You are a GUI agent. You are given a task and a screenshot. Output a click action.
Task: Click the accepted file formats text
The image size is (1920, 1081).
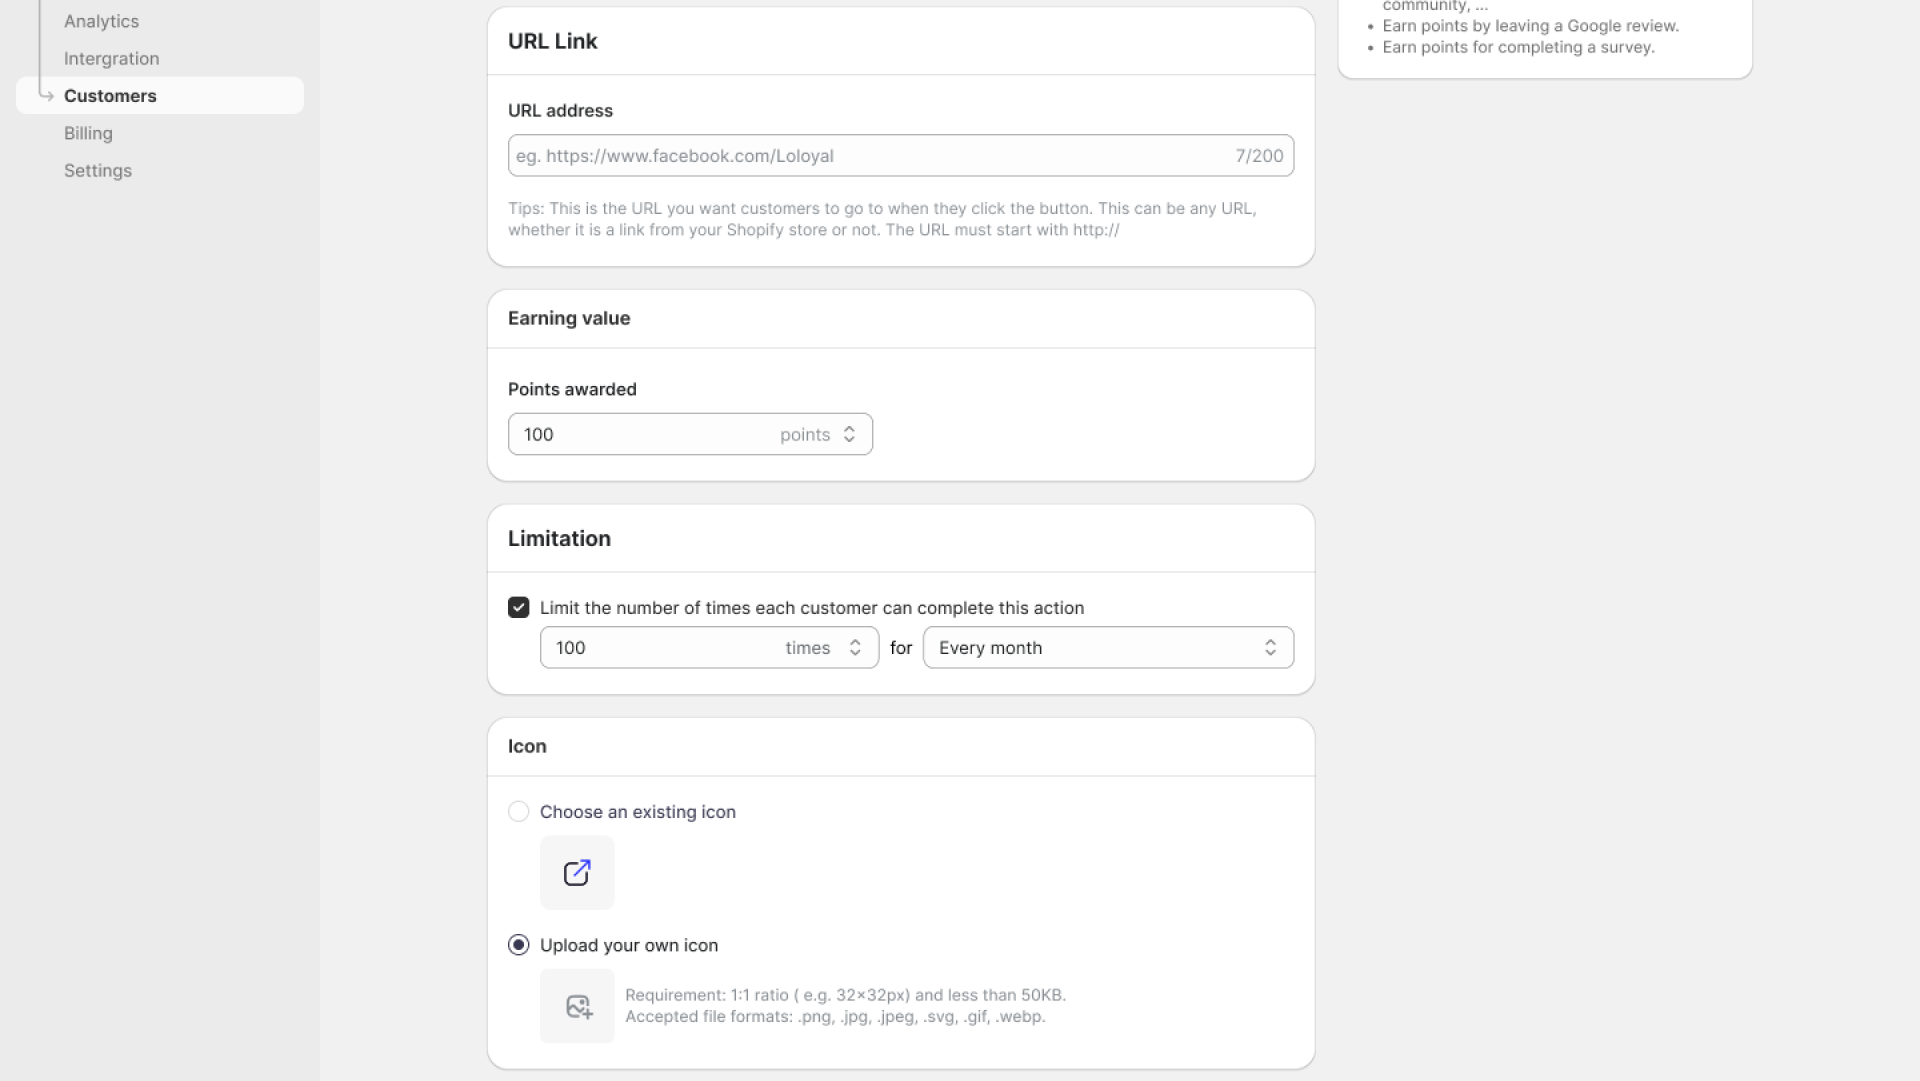(835, 1016)
